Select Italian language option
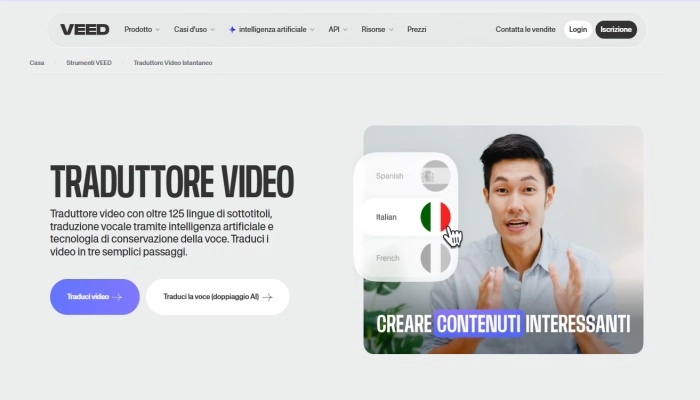 tap(407, 217)
